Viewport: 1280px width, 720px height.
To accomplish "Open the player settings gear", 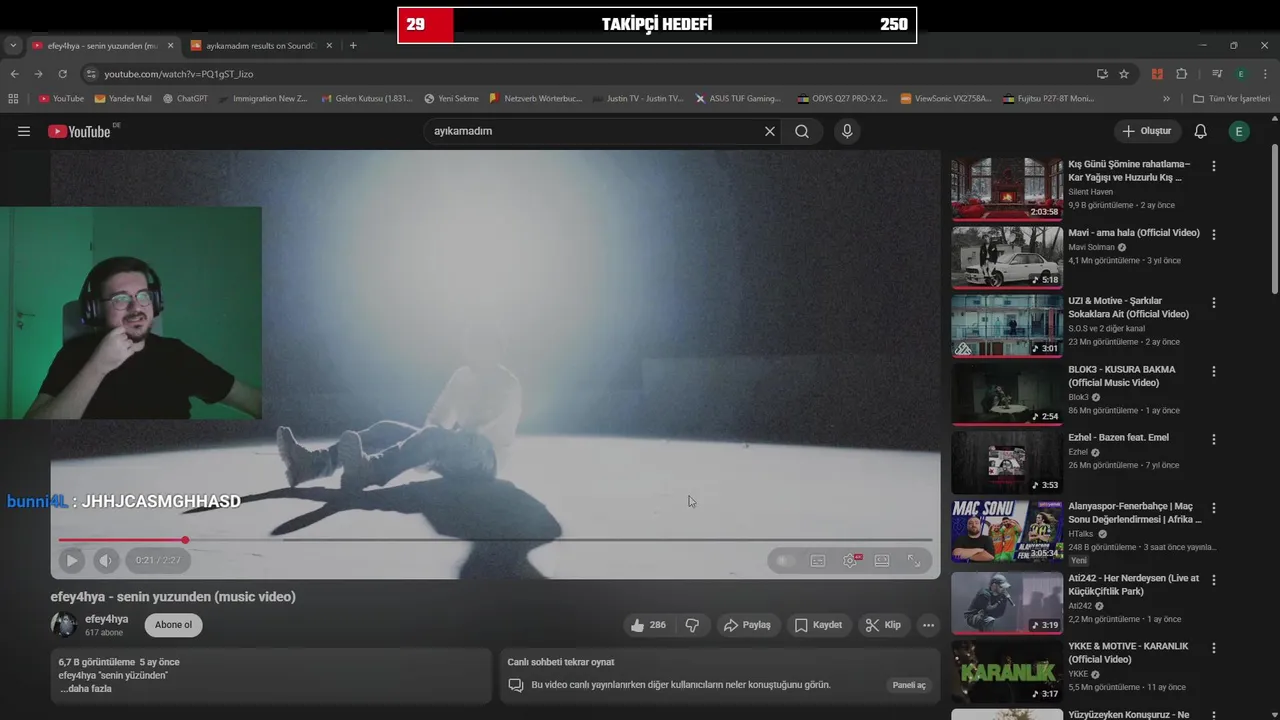I will (850, 561).
